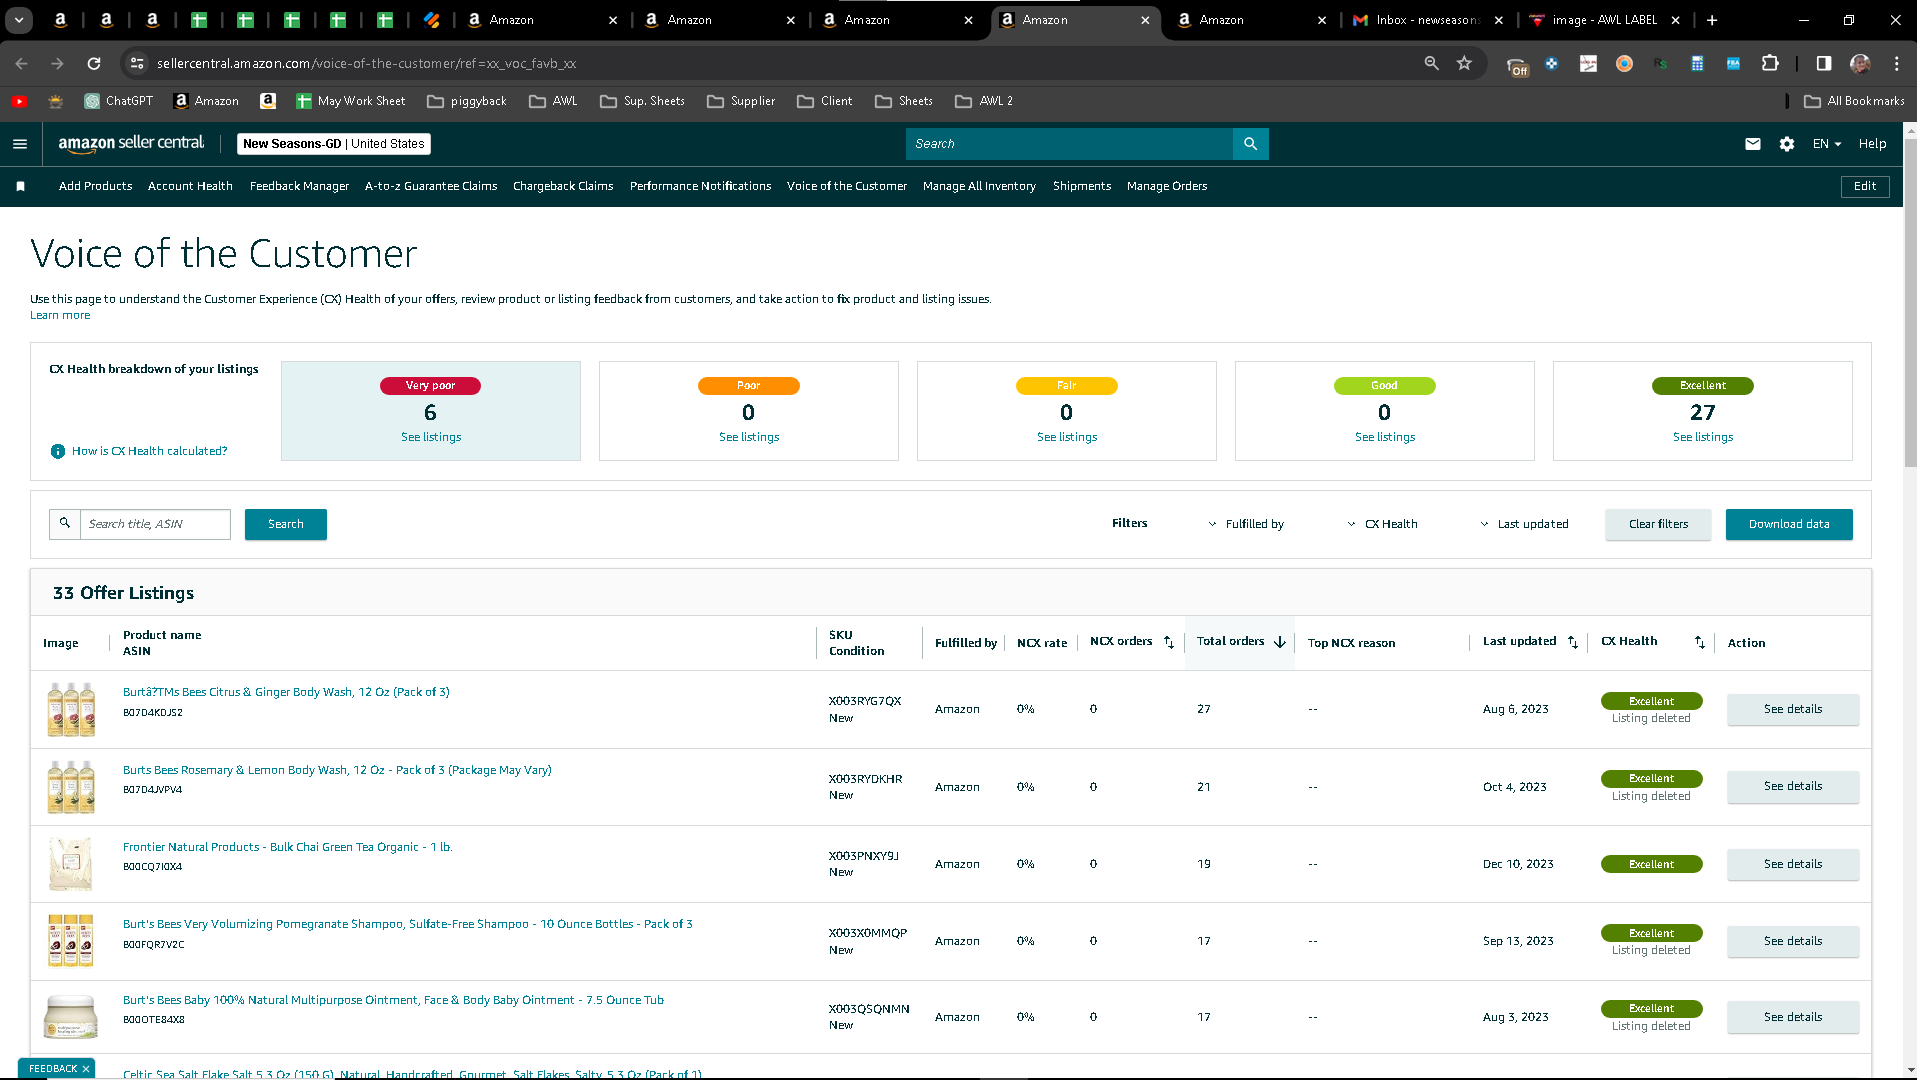Open Manage All Inventory menu item
Viewport: 1917px width, 1080px height.
979,186
